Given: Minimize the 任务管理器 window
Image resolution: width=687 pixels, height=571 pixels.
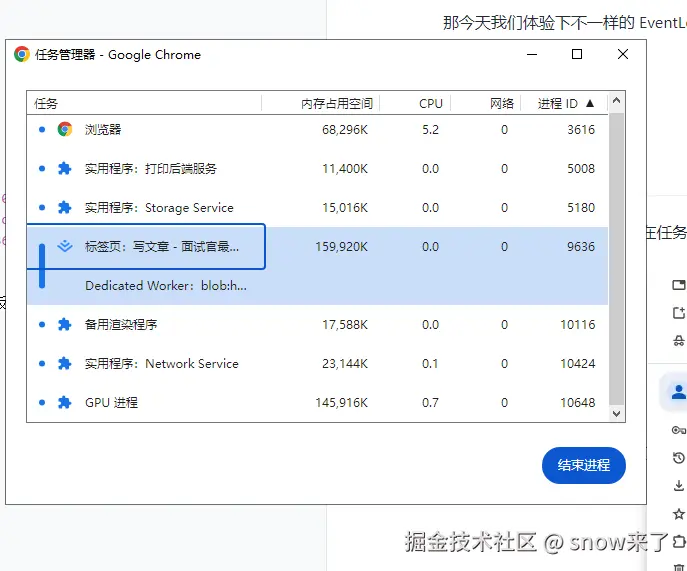Looking at the screenshot, I should [x=532, y=54].
